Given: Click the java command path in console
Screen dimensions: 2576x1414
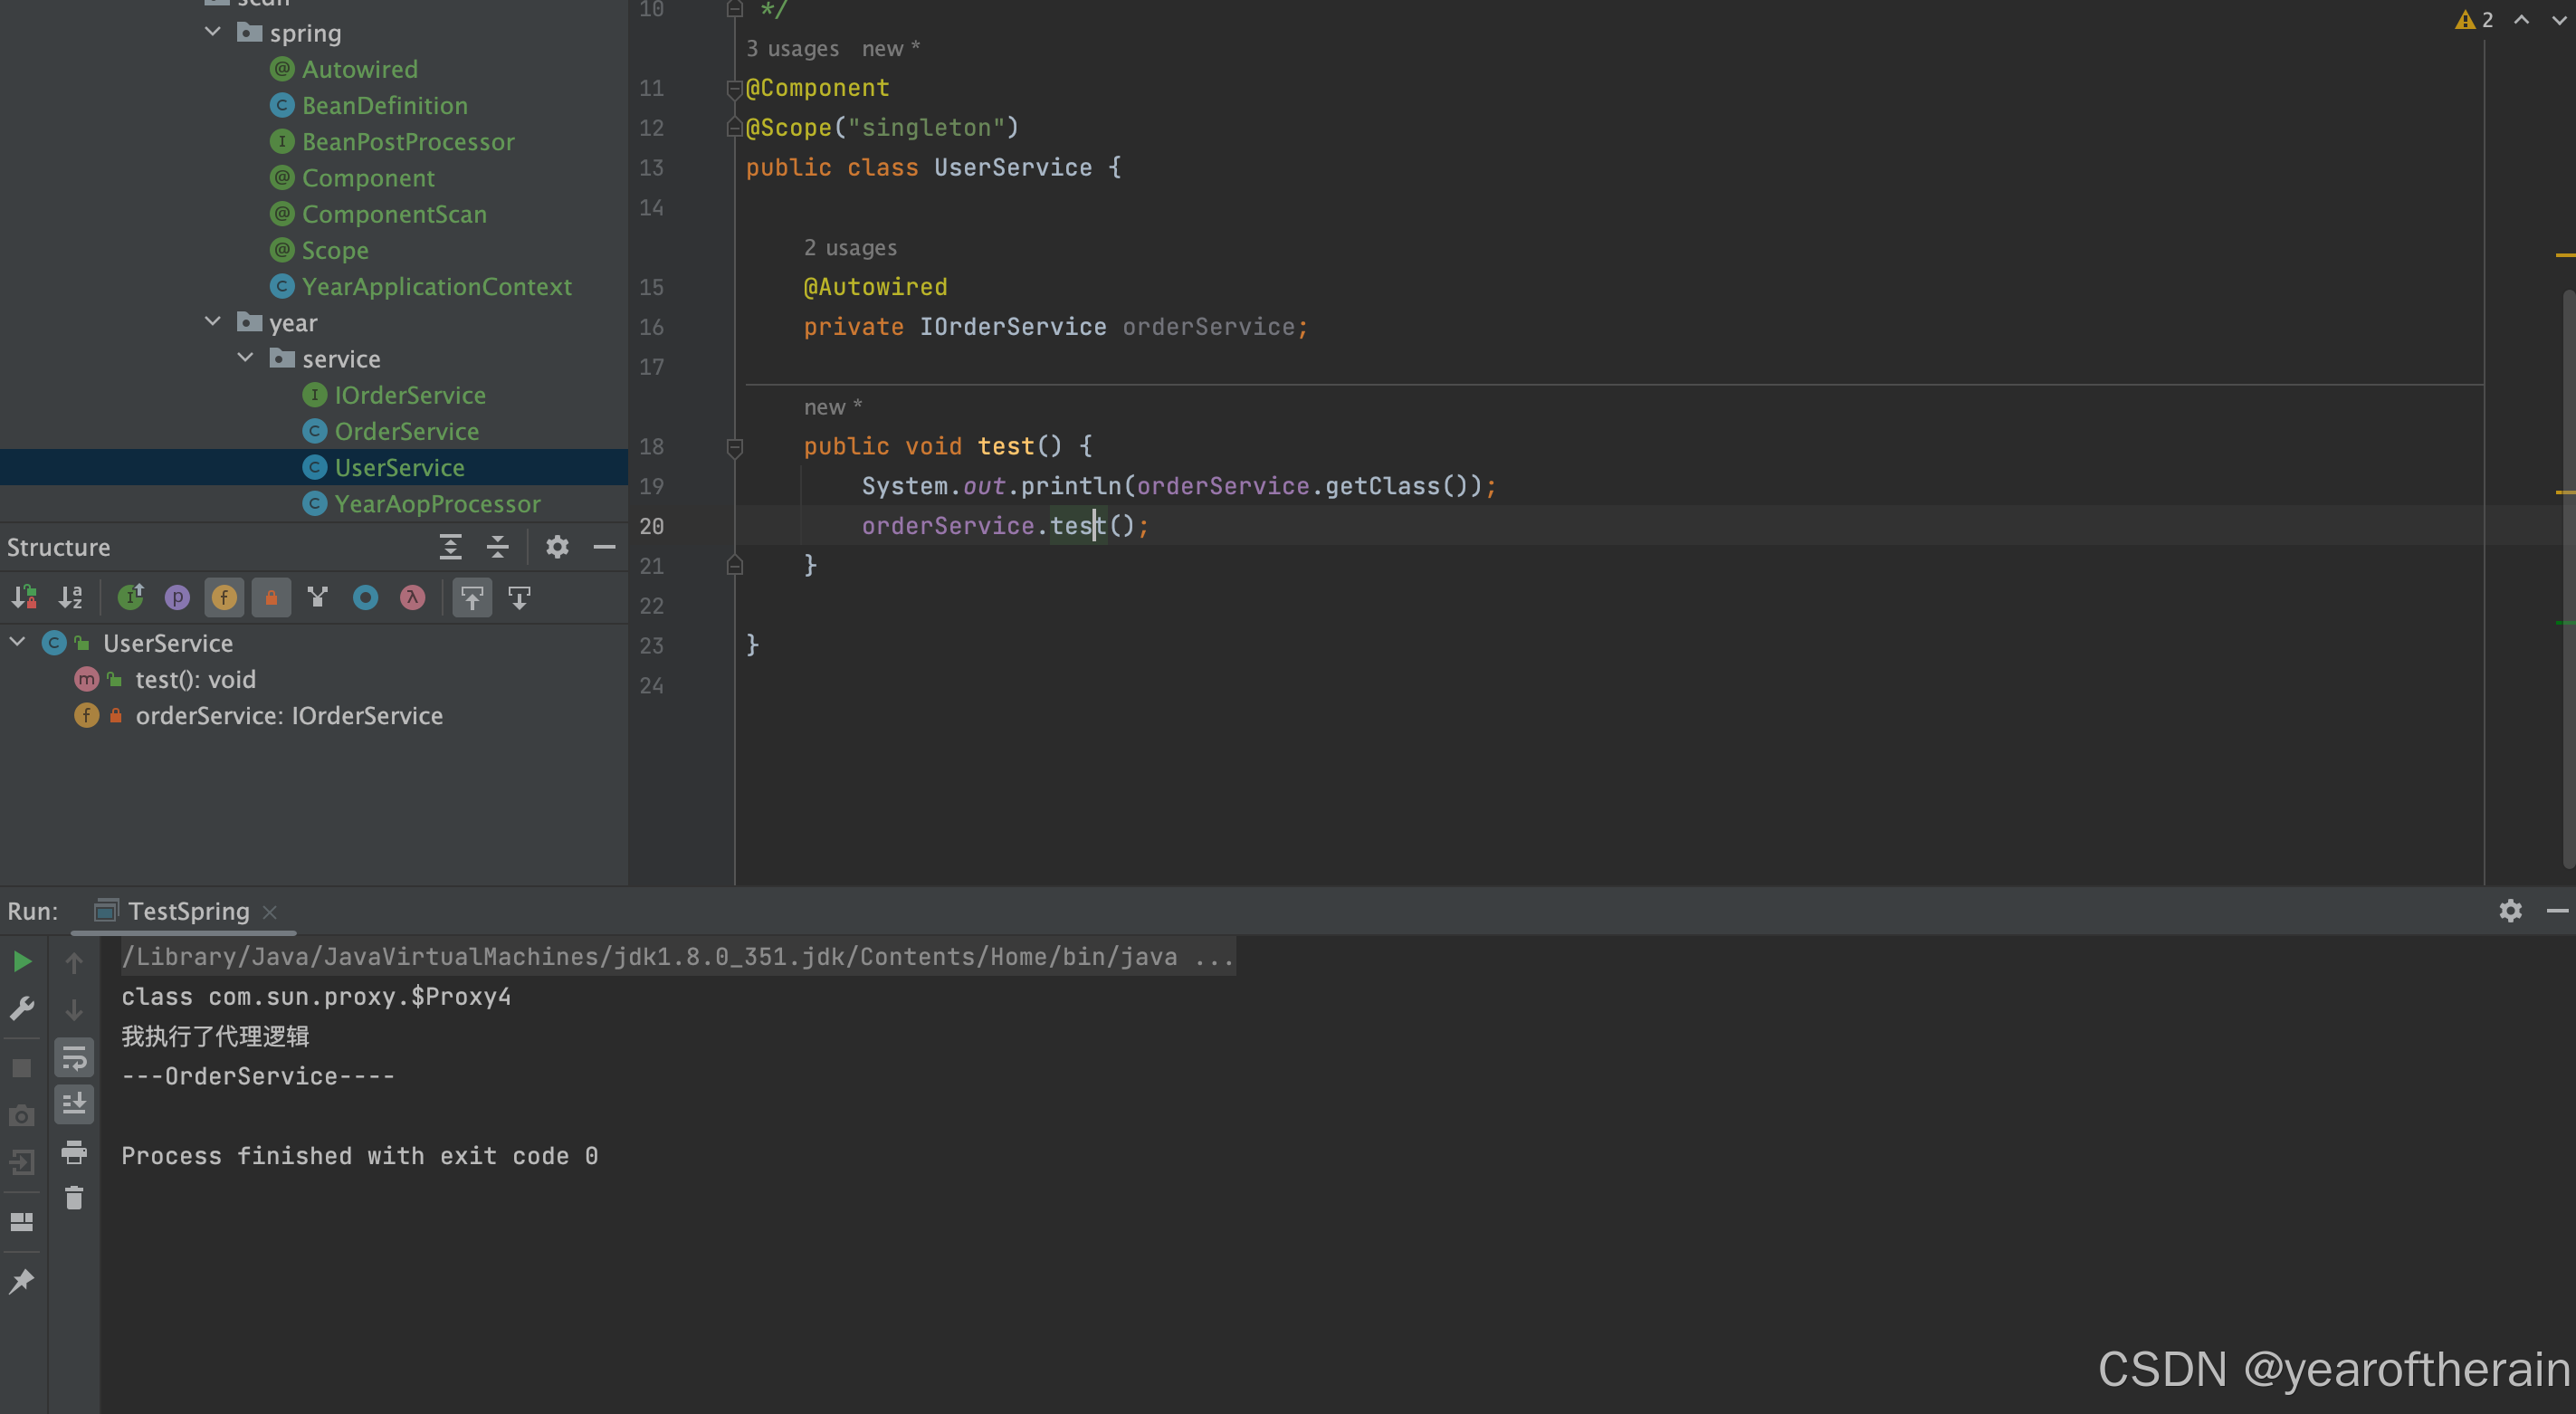Looking at the screenshot, I should point(678,957).
